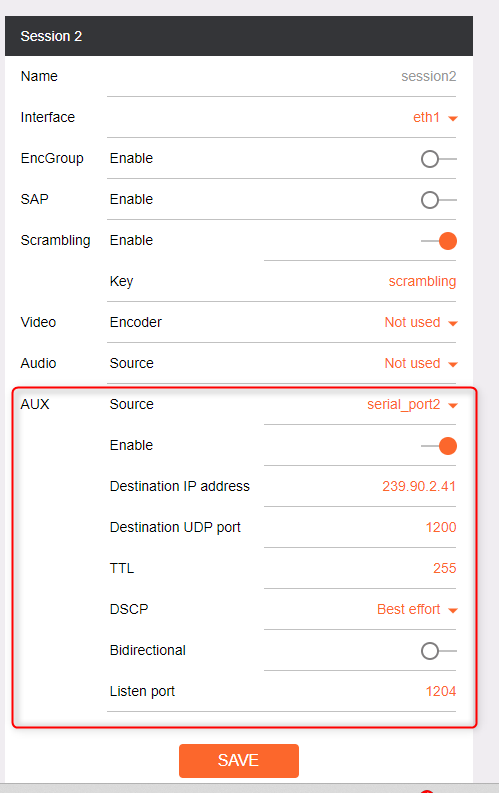Click the SAVE button

(239, 760)
